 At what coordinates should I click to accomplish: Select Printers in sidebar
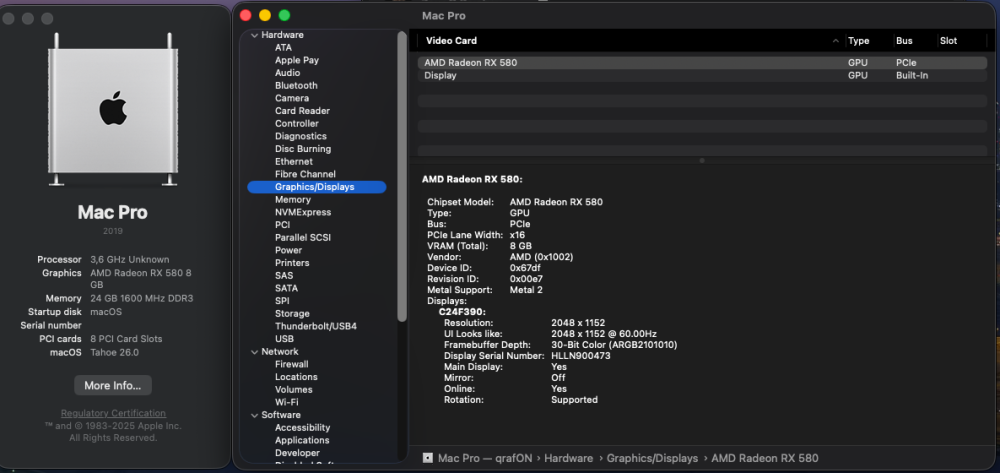292,263
